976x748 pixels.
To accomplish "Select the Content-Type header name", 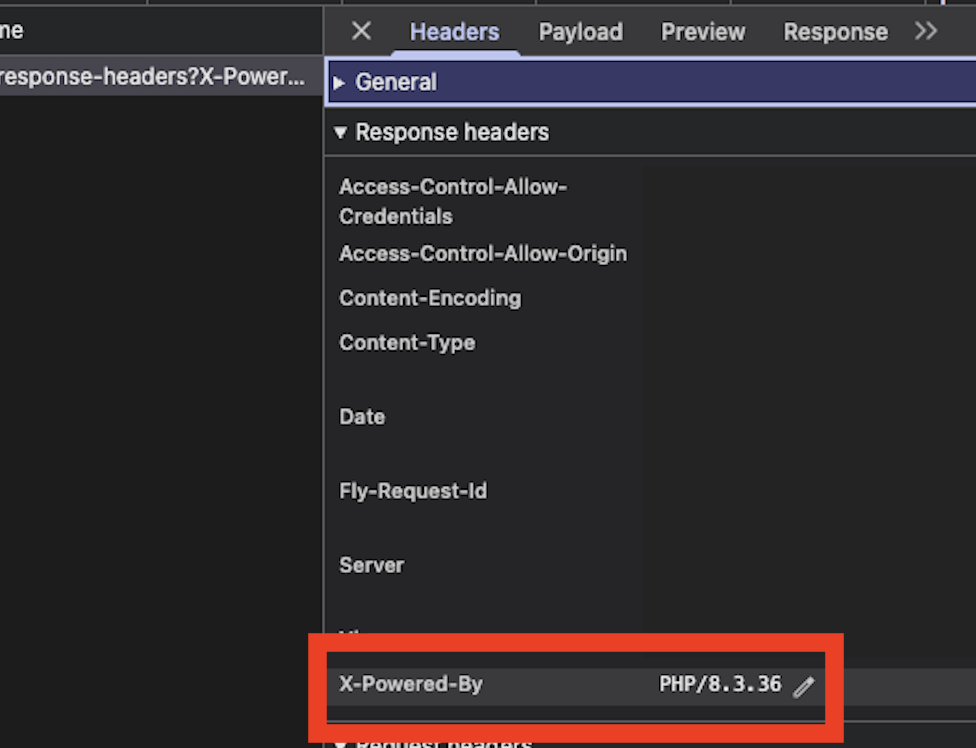I will click(x=407, y=343).
